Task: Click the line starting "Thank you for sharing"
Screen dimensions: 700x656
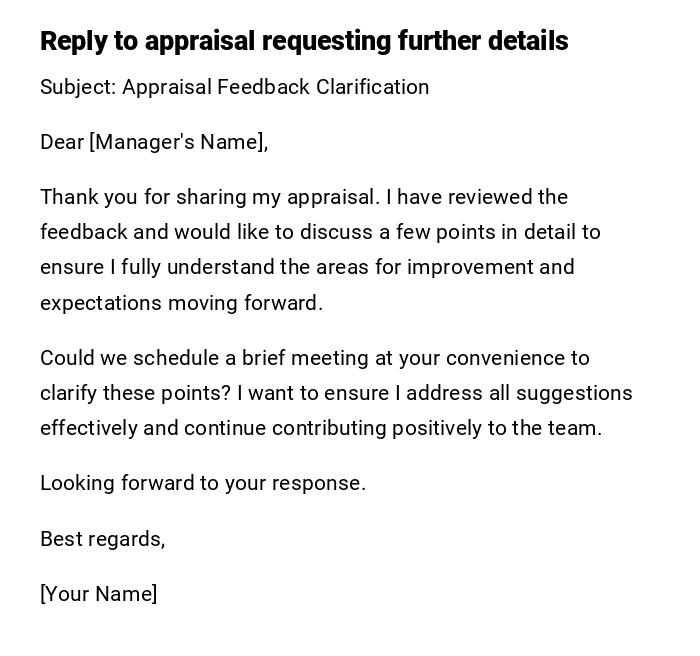Action: [x=303, y=197]
